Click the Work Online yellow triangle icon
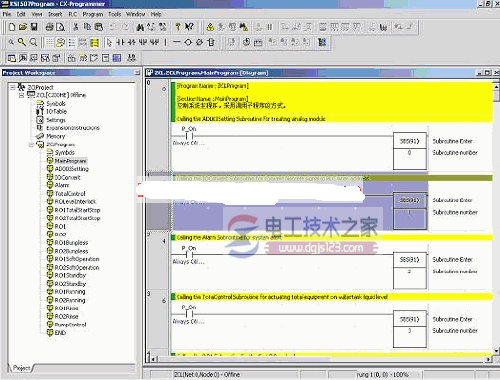The image size is (500, 380). tap(210, 27)
